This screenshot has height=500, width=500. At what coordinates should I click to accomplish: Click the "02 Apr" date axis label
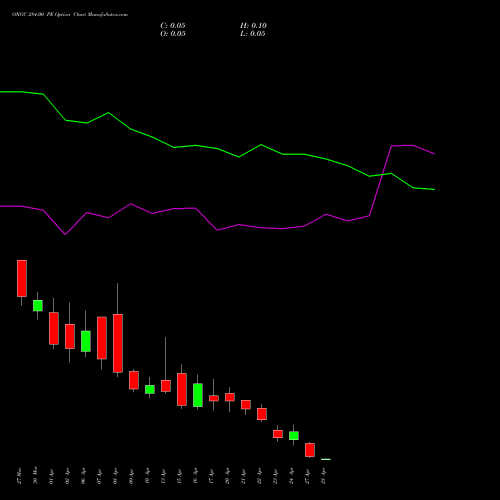67,476
